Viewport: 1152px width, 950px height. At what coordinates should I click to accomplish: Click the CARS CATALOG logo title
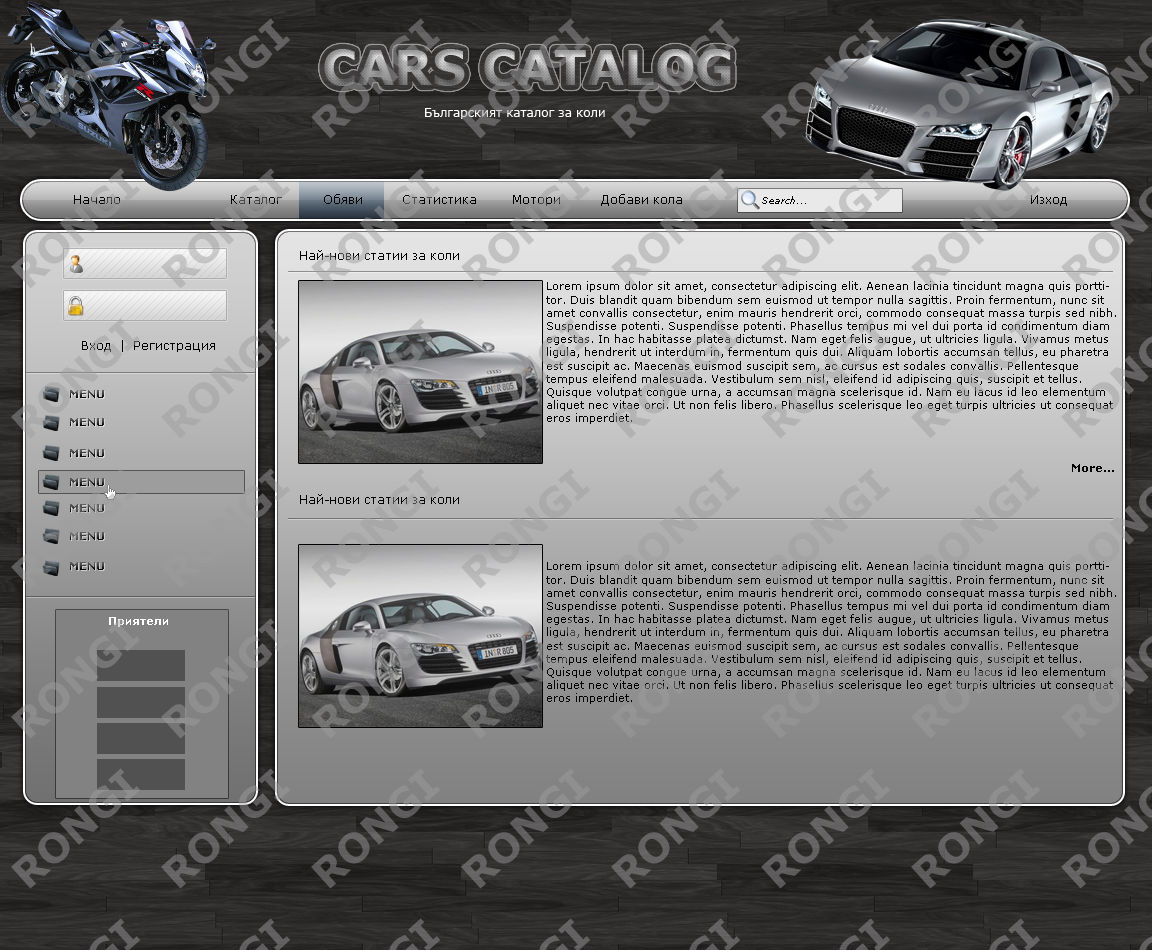528,68
